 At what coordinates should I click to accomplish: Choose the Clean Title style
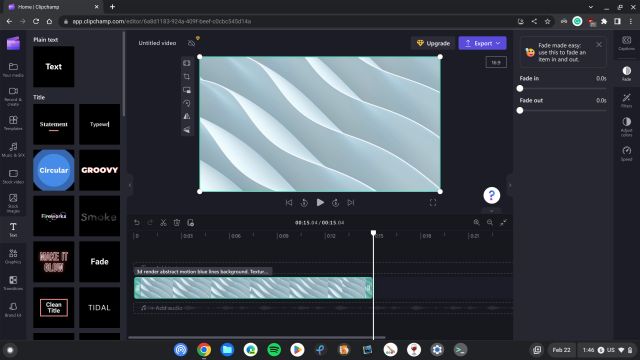click(x=53, y=307)
